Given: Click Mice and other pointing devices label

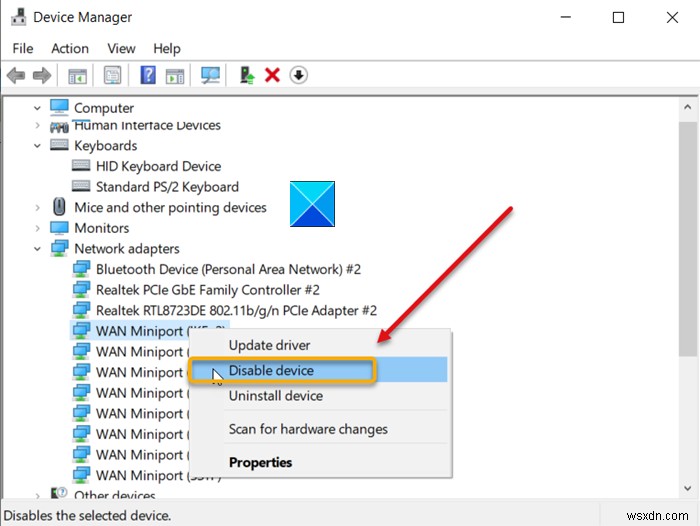Looking at the screenshot, I should (170, 208).
